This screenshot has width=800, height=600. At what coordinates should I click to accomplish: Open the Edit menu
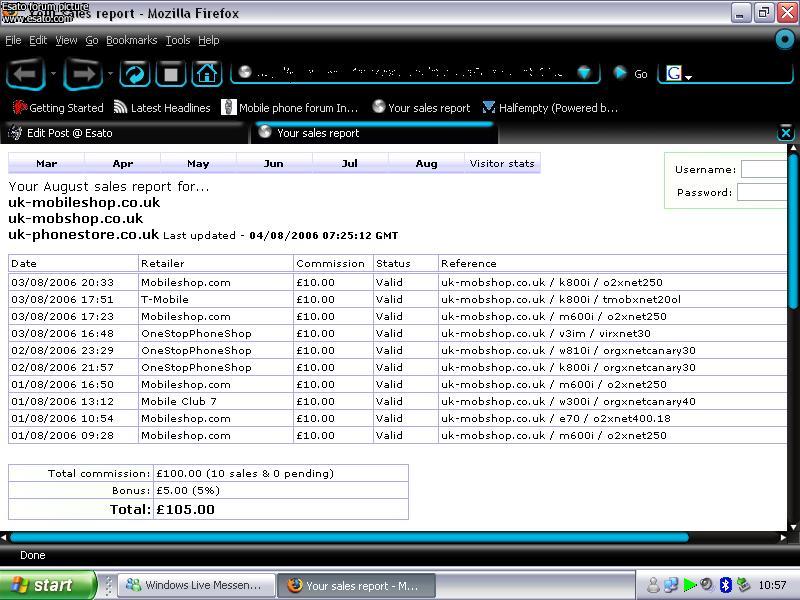[38, 40]
